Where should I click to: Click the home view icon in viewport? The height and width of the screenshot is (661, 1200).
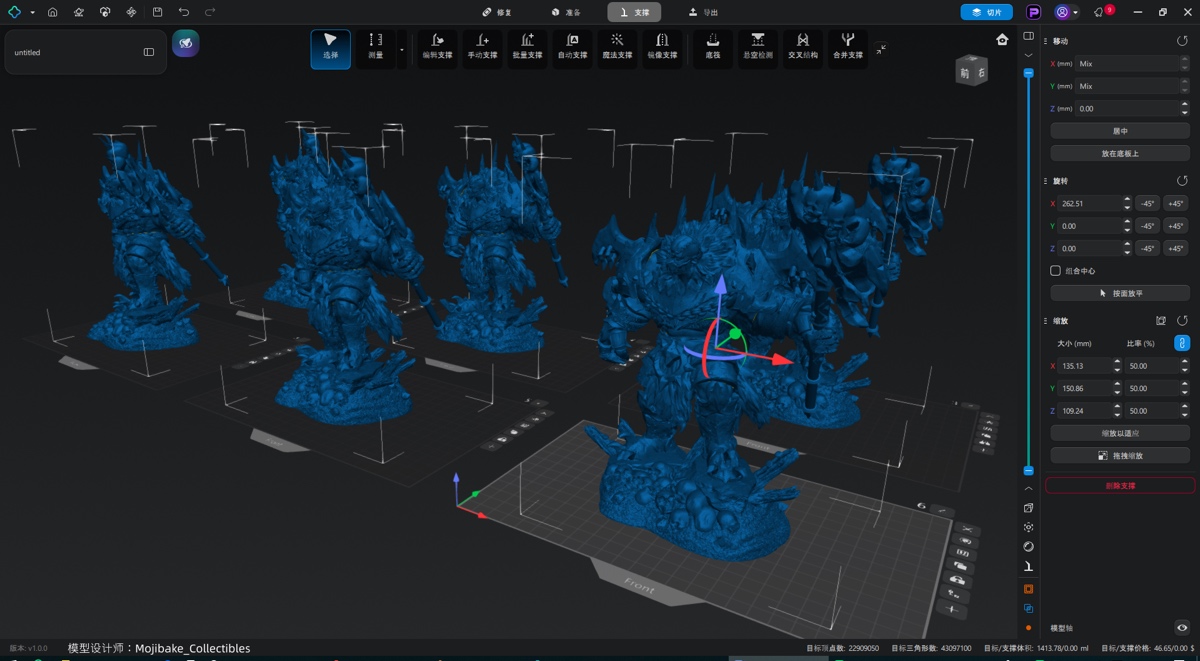pos(1002,40)
